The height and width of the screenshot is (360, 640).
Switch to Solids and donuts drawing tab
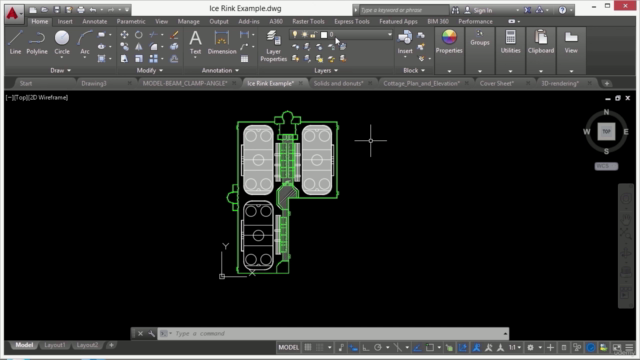338,83
